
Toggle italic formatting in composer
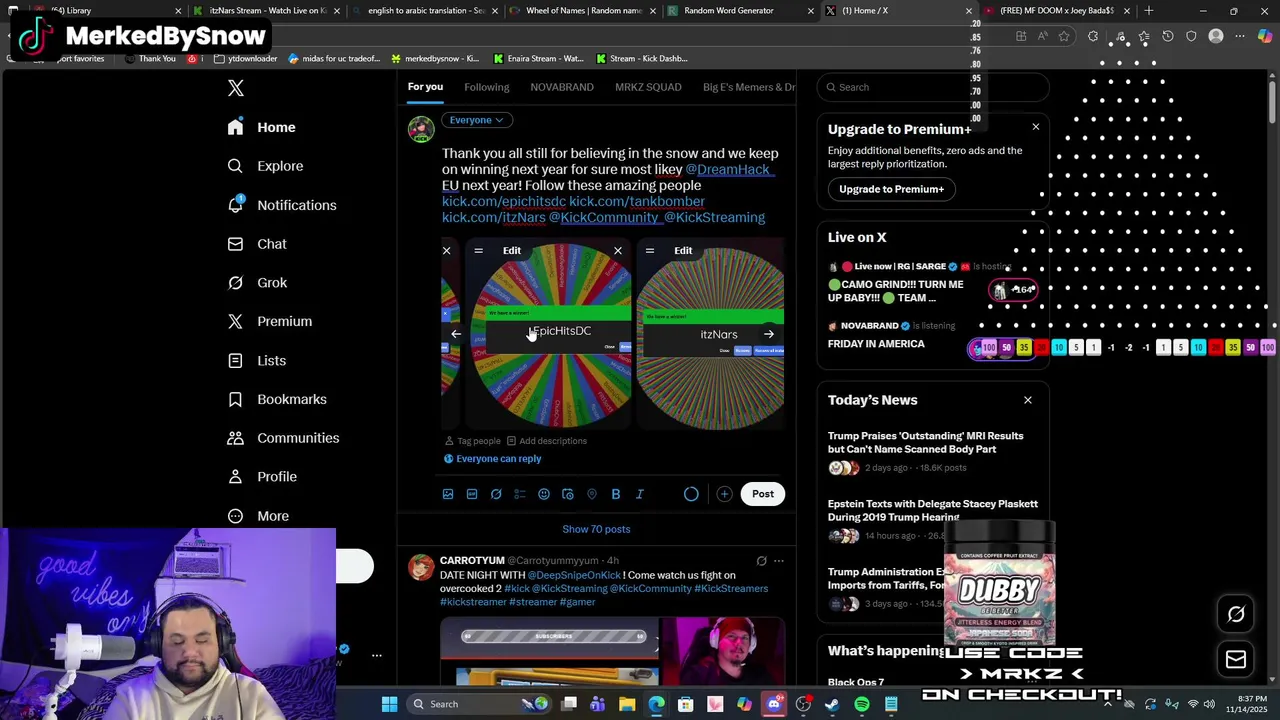(x=640, y=494)
